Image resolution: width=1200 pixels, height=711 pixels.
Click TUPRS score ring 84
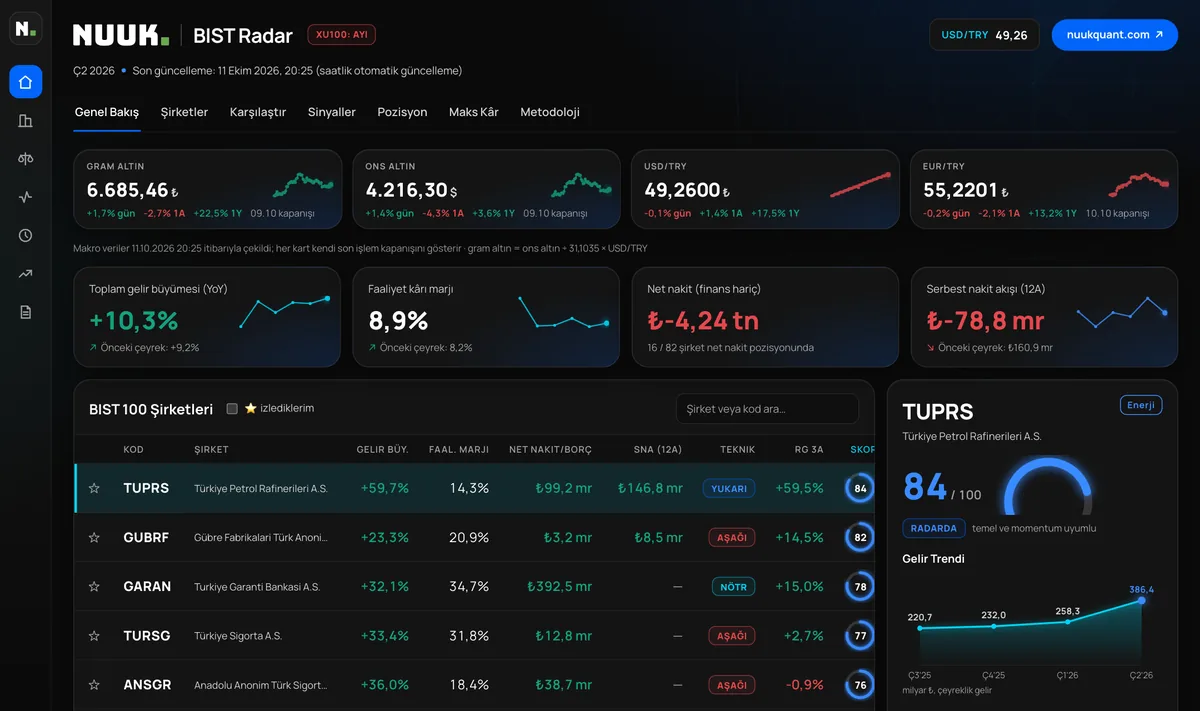(x=860, y=488)
